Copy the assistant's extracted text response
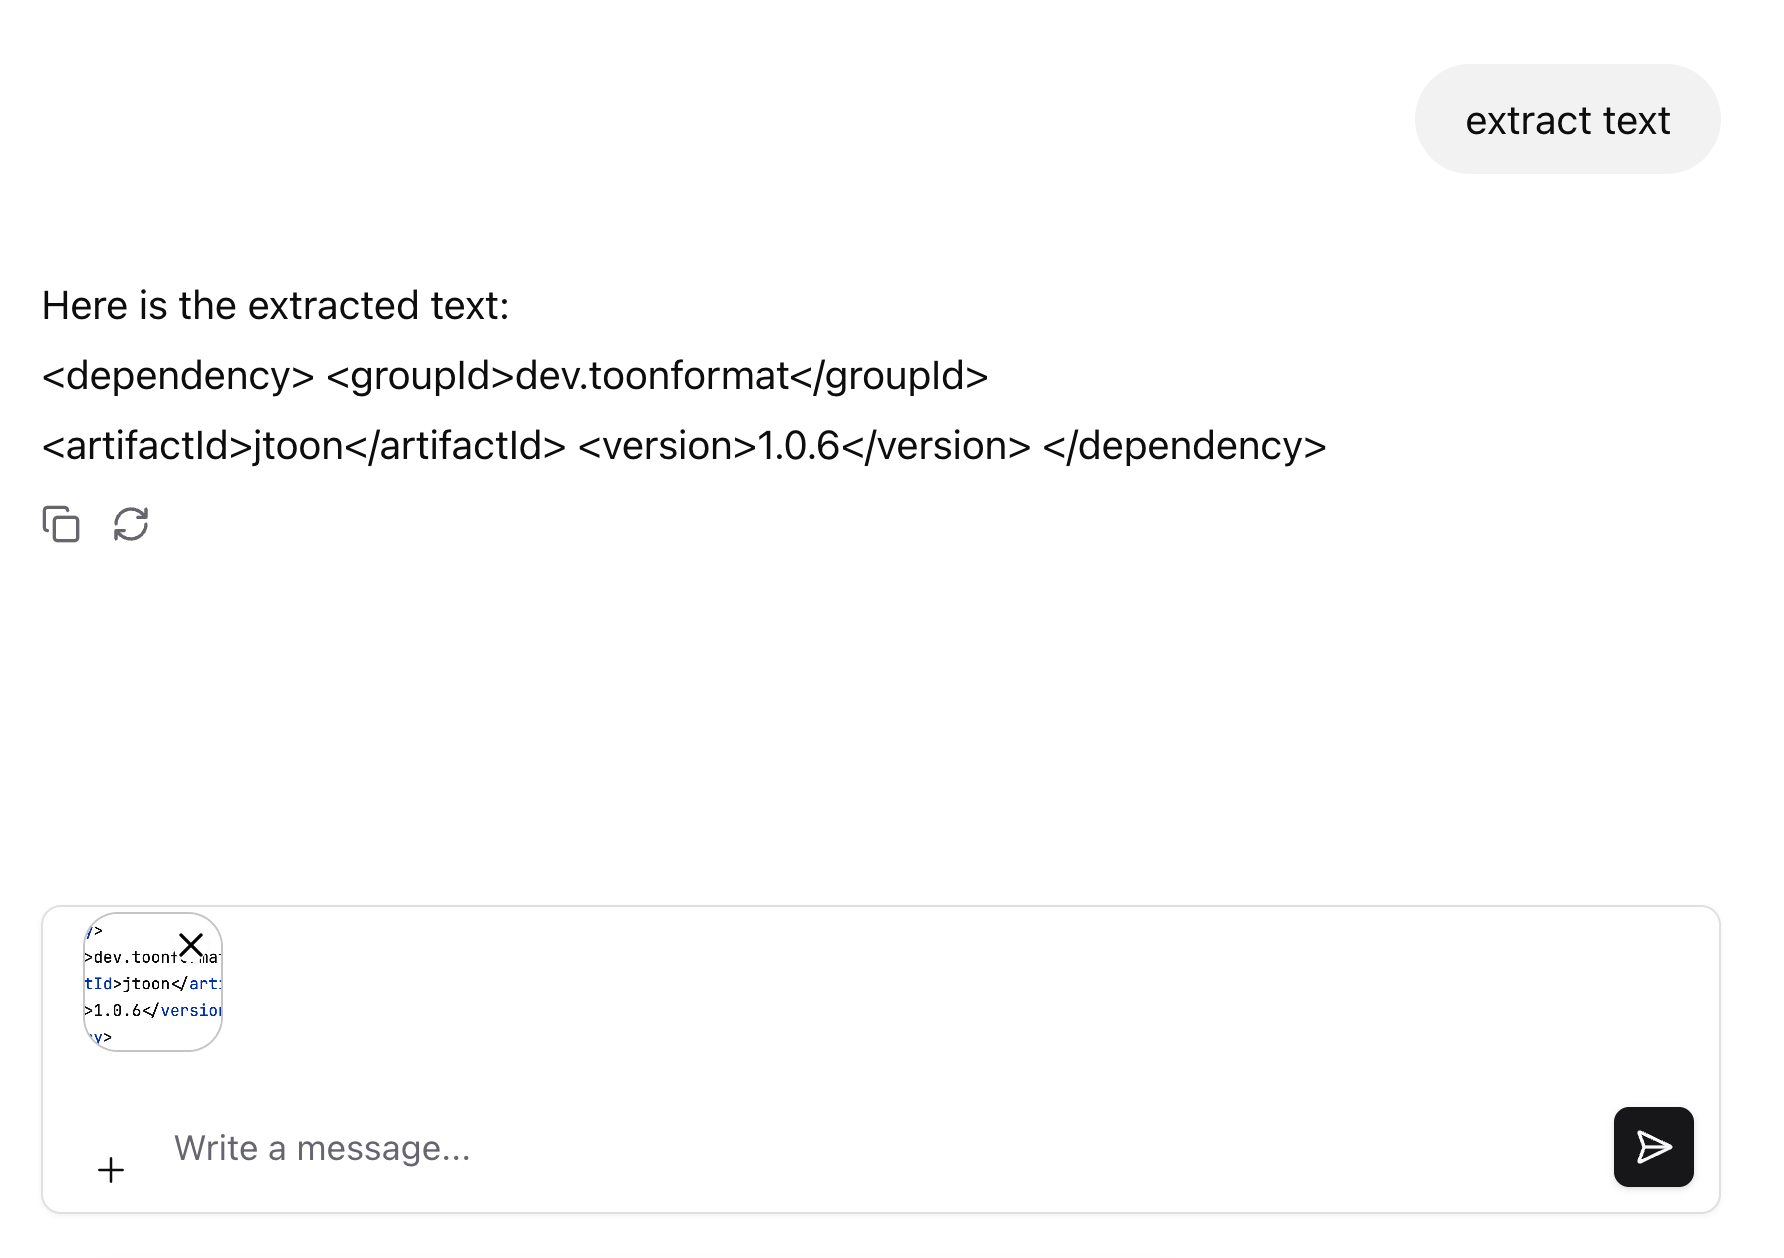 (61, 524)
